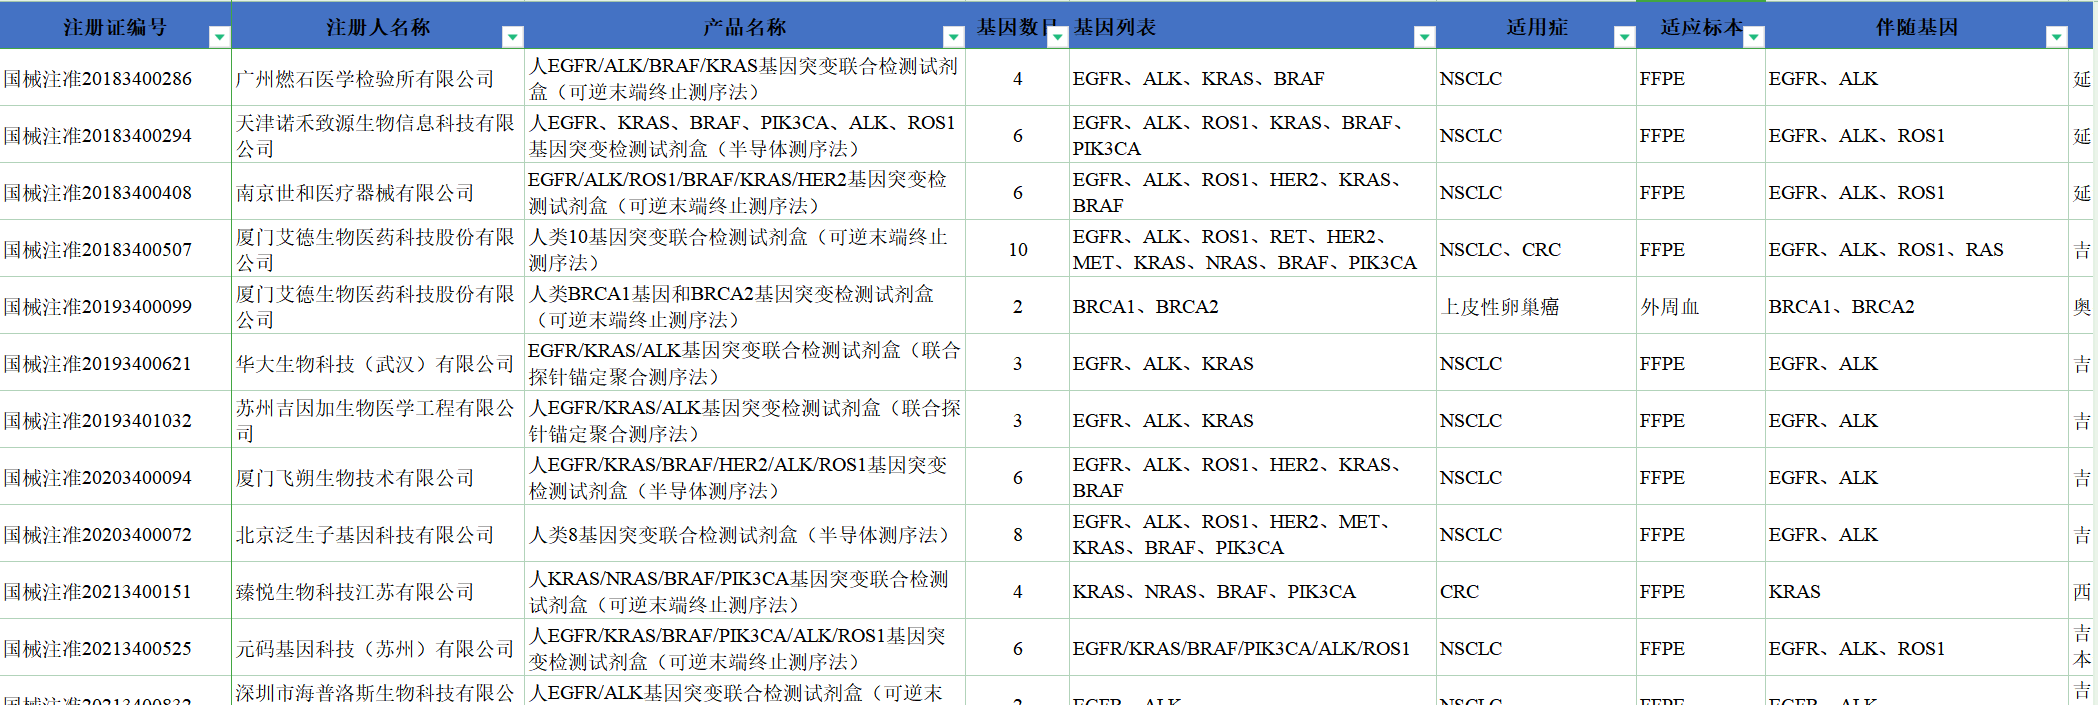Click gene count 8 cell
Viewport: 2098px width, 705px height.
click(1017, 534)
